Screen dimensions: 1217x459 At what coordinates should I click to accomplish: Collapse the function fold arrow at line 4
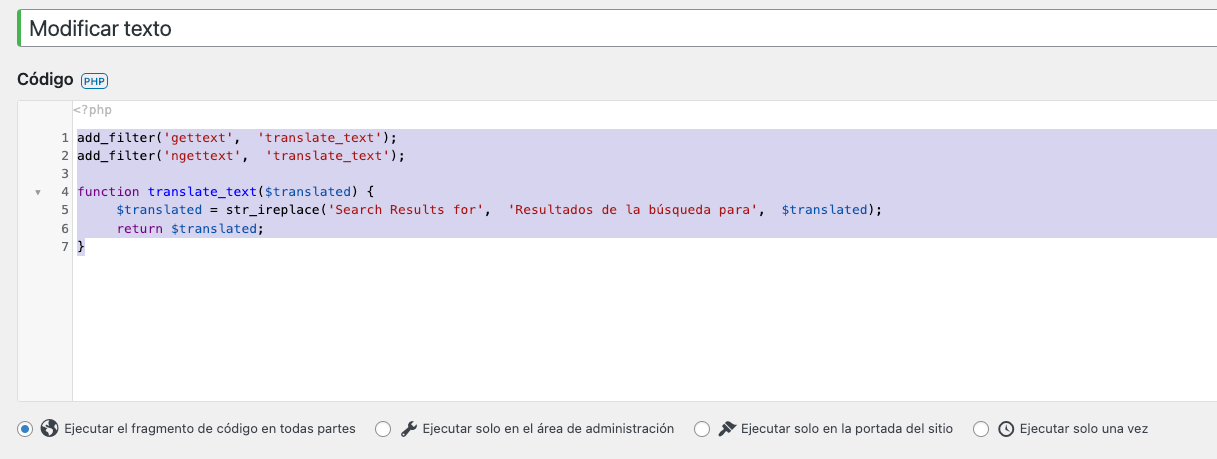[38, 191]
